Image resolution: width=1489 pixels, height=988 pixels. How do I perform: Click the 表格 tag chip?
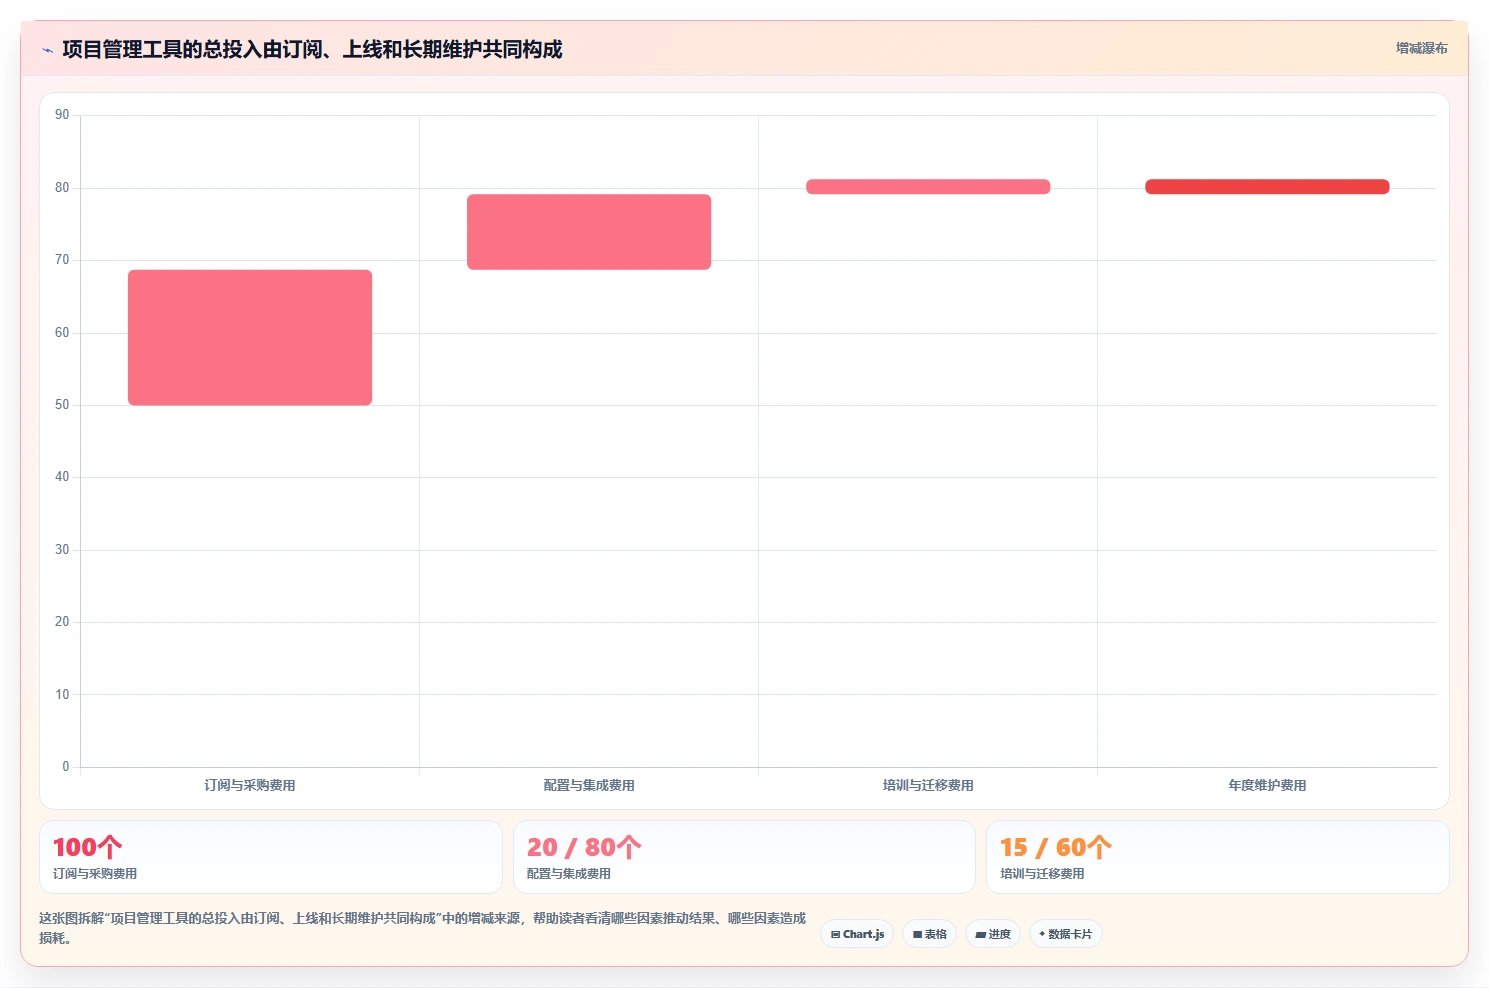pyautogui.click(x=929, y=934)
